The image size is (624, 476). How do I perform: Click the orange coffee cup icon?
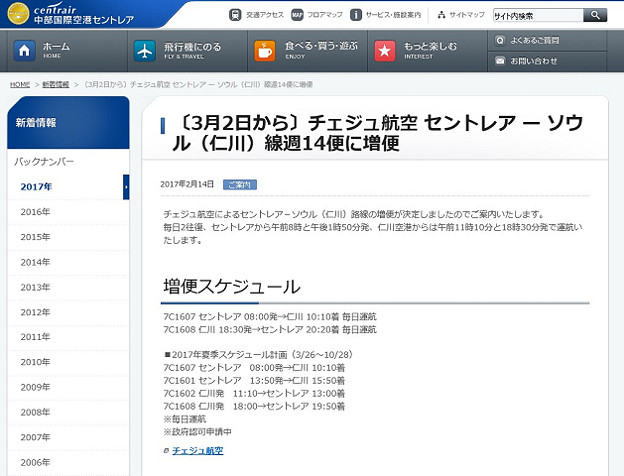[265, 51]
